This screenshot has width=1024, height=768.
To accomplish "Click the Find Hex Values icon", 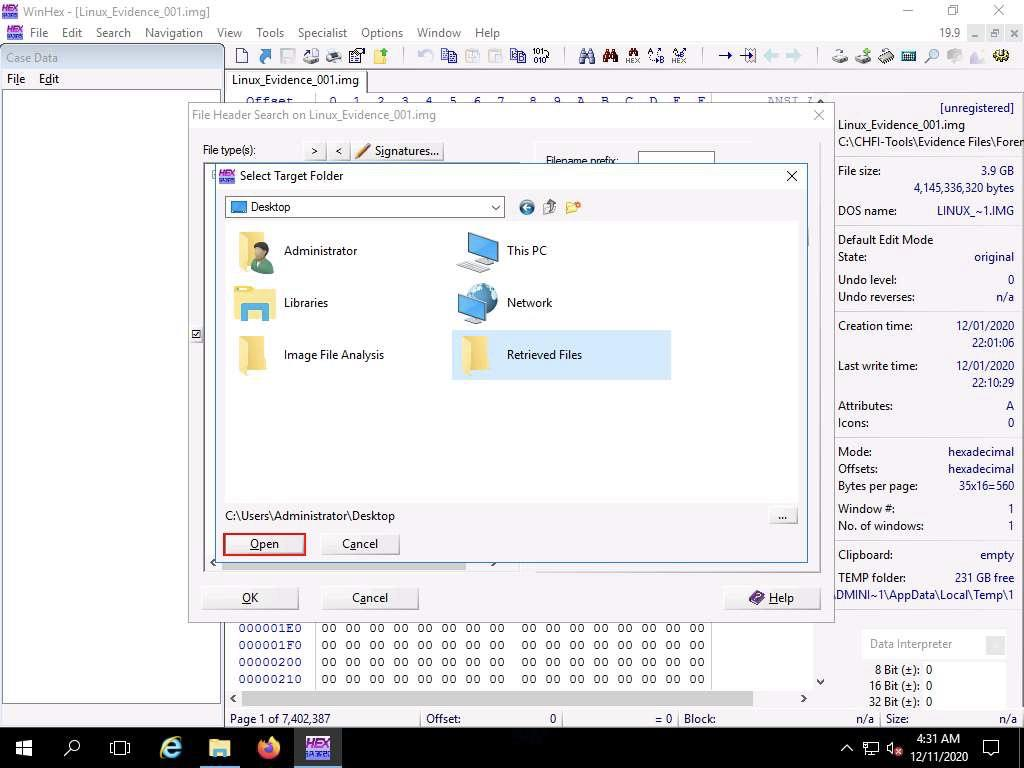I will 633,56.
